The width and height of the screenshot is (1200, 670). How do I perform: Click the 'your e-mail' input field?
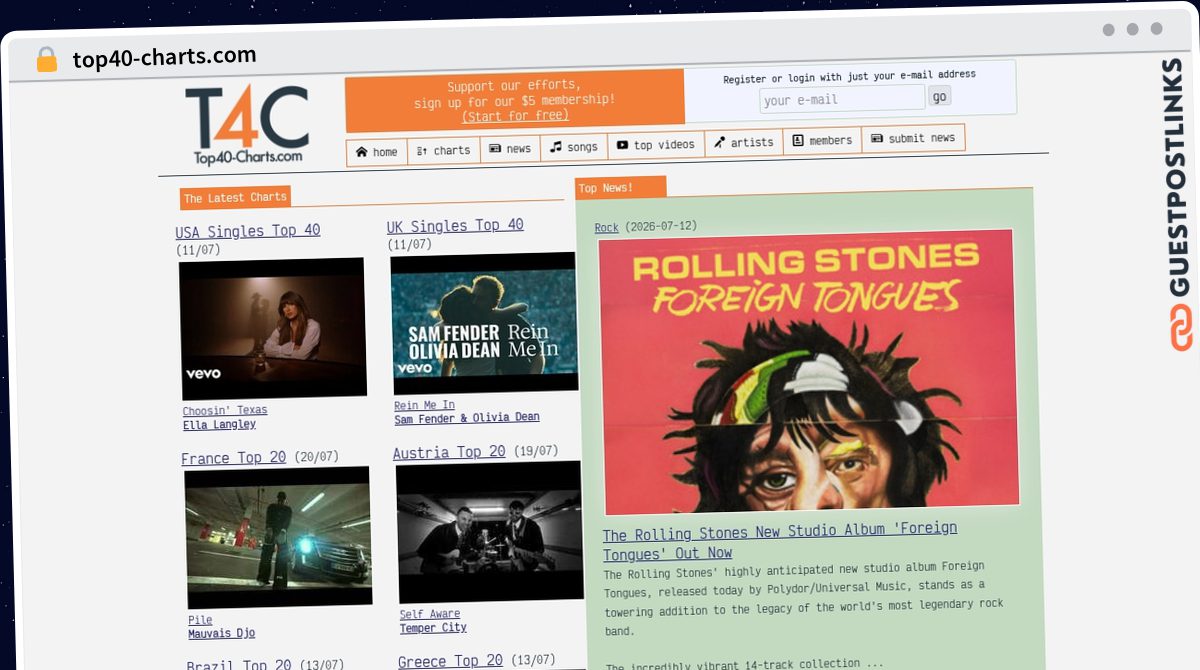(x=842, y=99)
